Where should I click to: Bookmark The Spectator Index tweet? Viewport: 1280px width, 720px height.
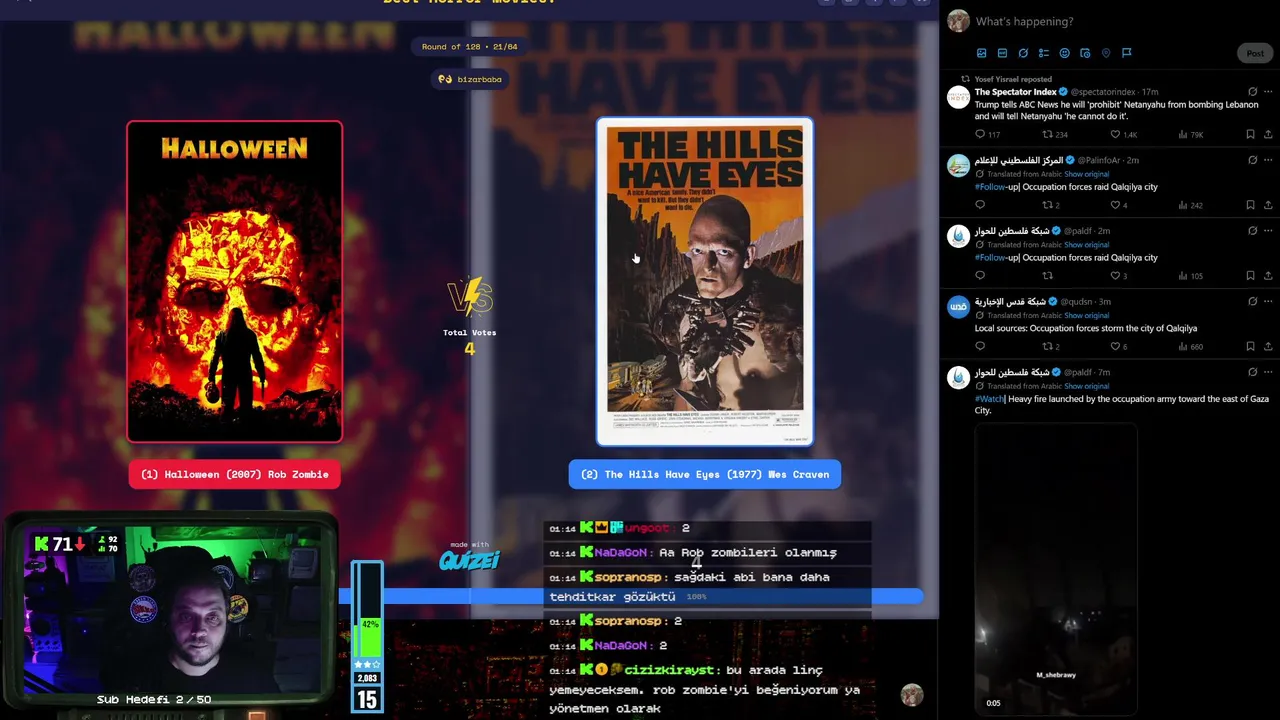click(1250, 134)
